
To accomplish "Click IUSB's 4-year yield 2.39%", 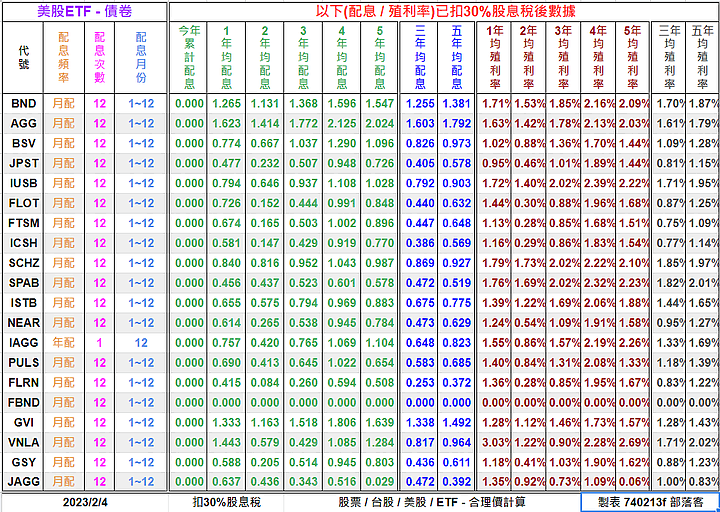I will (x=598, y=183).
